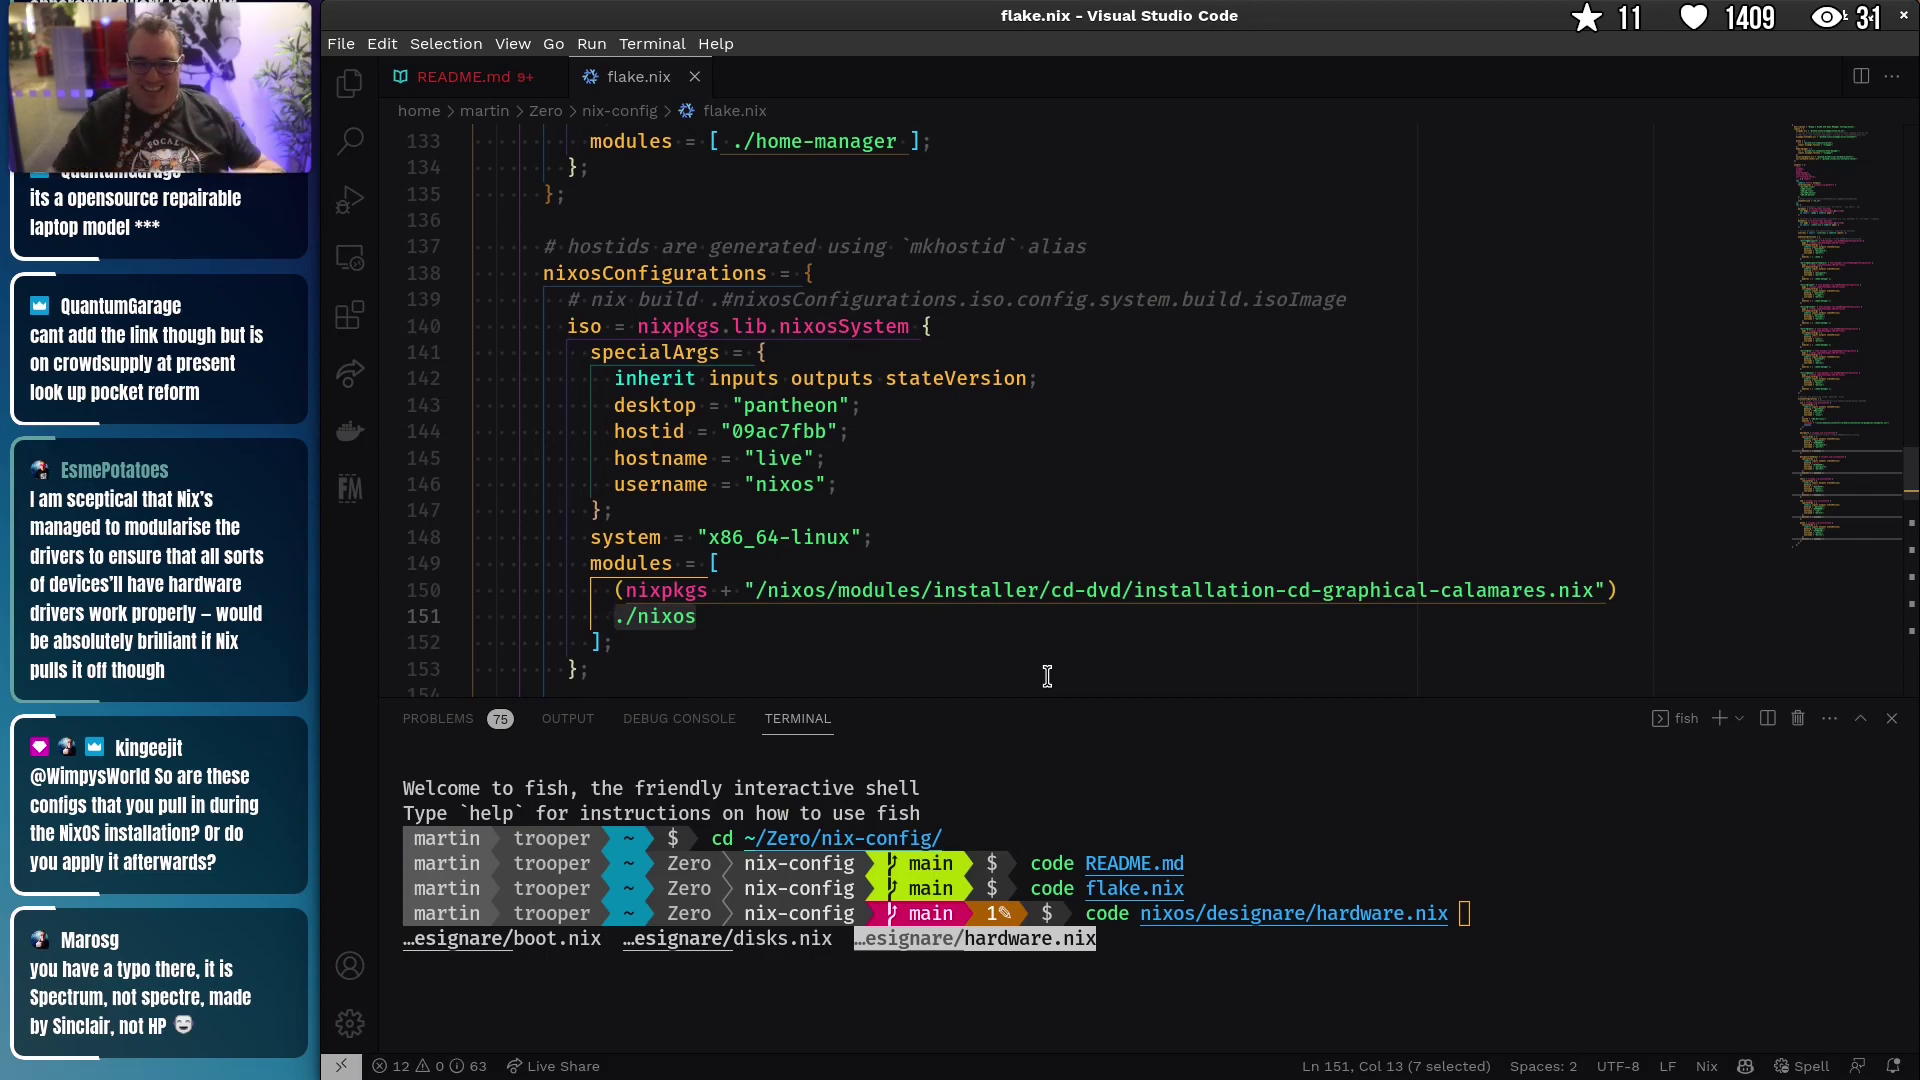The image size is (1920, 1080).
Task: Open the Explorer sidebar icon
Action: click(349, 83)
